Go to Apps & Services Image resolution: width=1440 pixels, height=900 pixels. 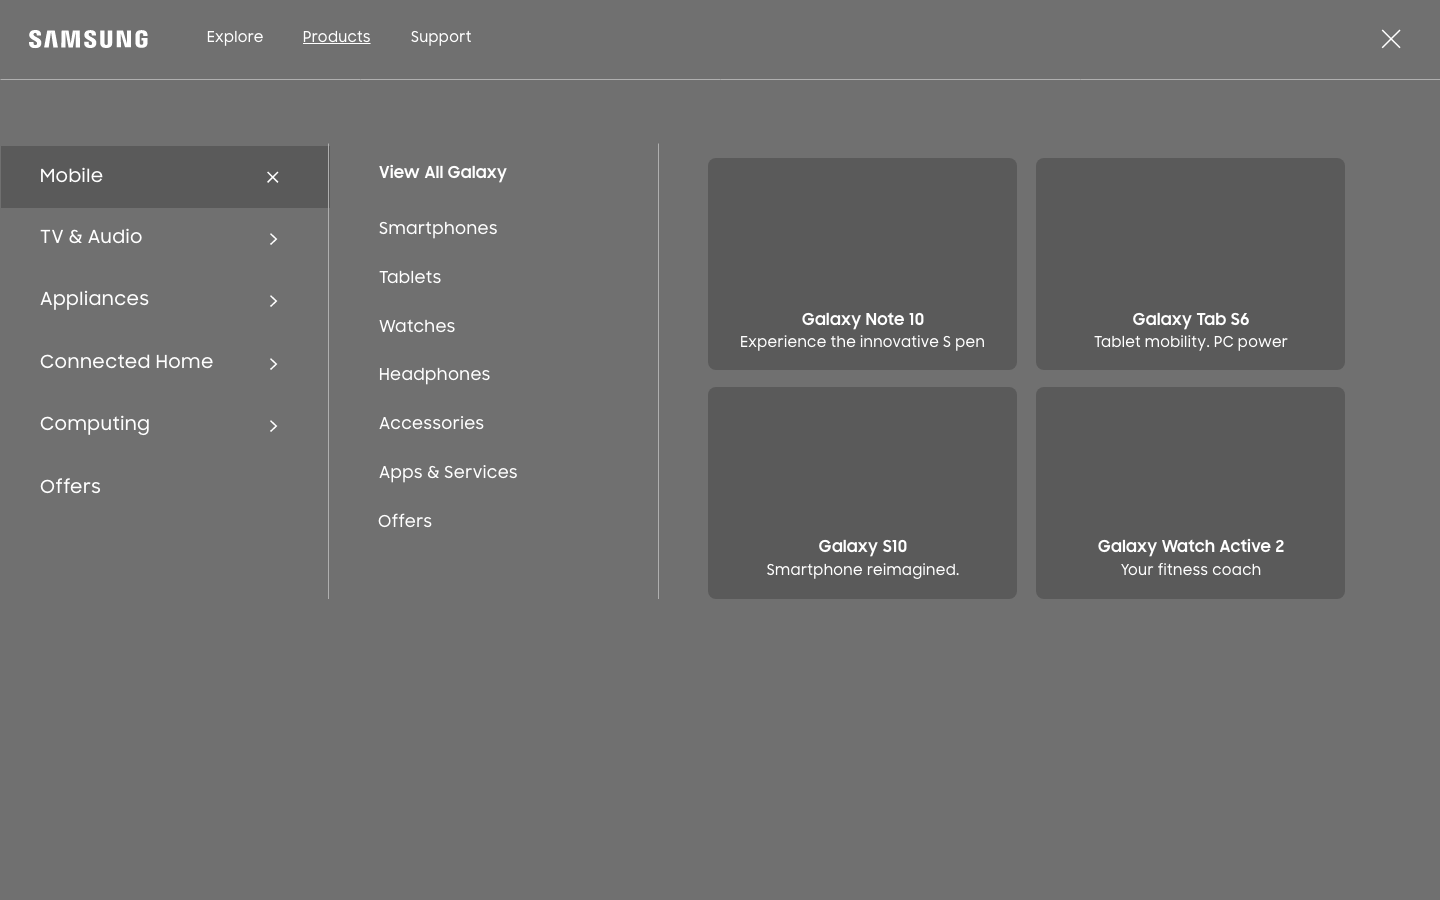[x=448, y=473]
